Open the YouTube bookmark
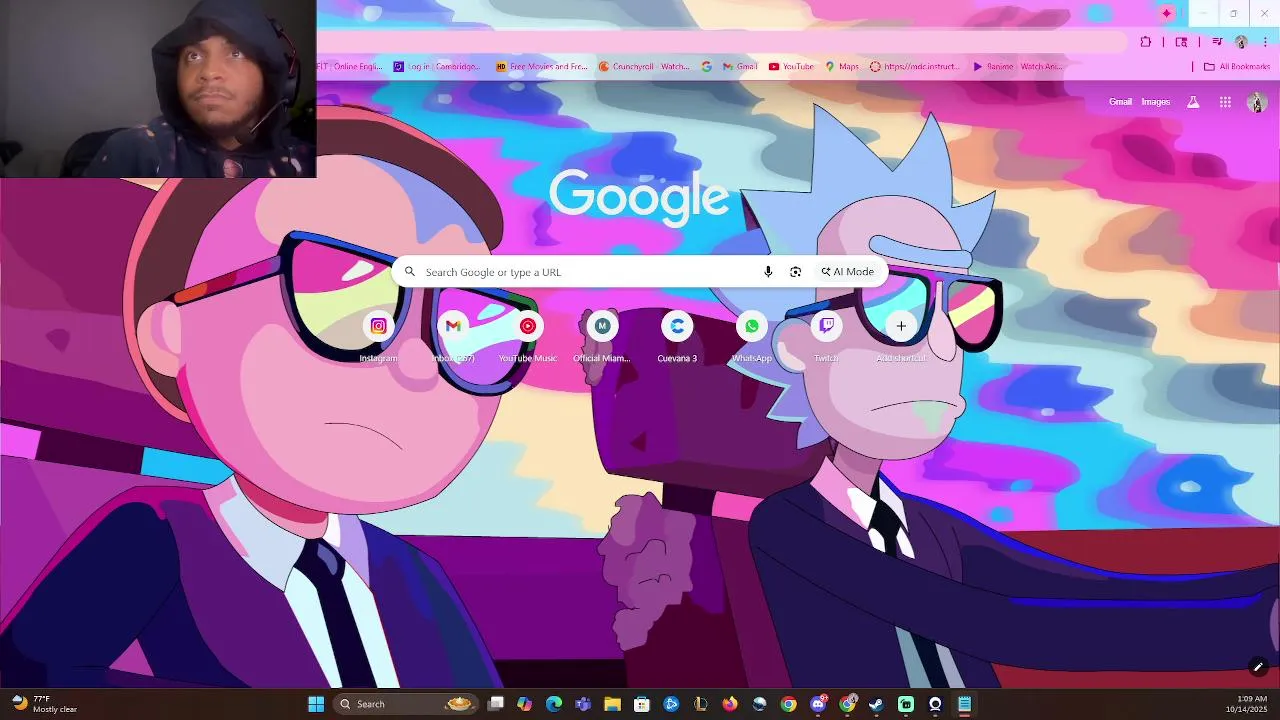The image size is (1280, 720). click(x=792, y=67)
